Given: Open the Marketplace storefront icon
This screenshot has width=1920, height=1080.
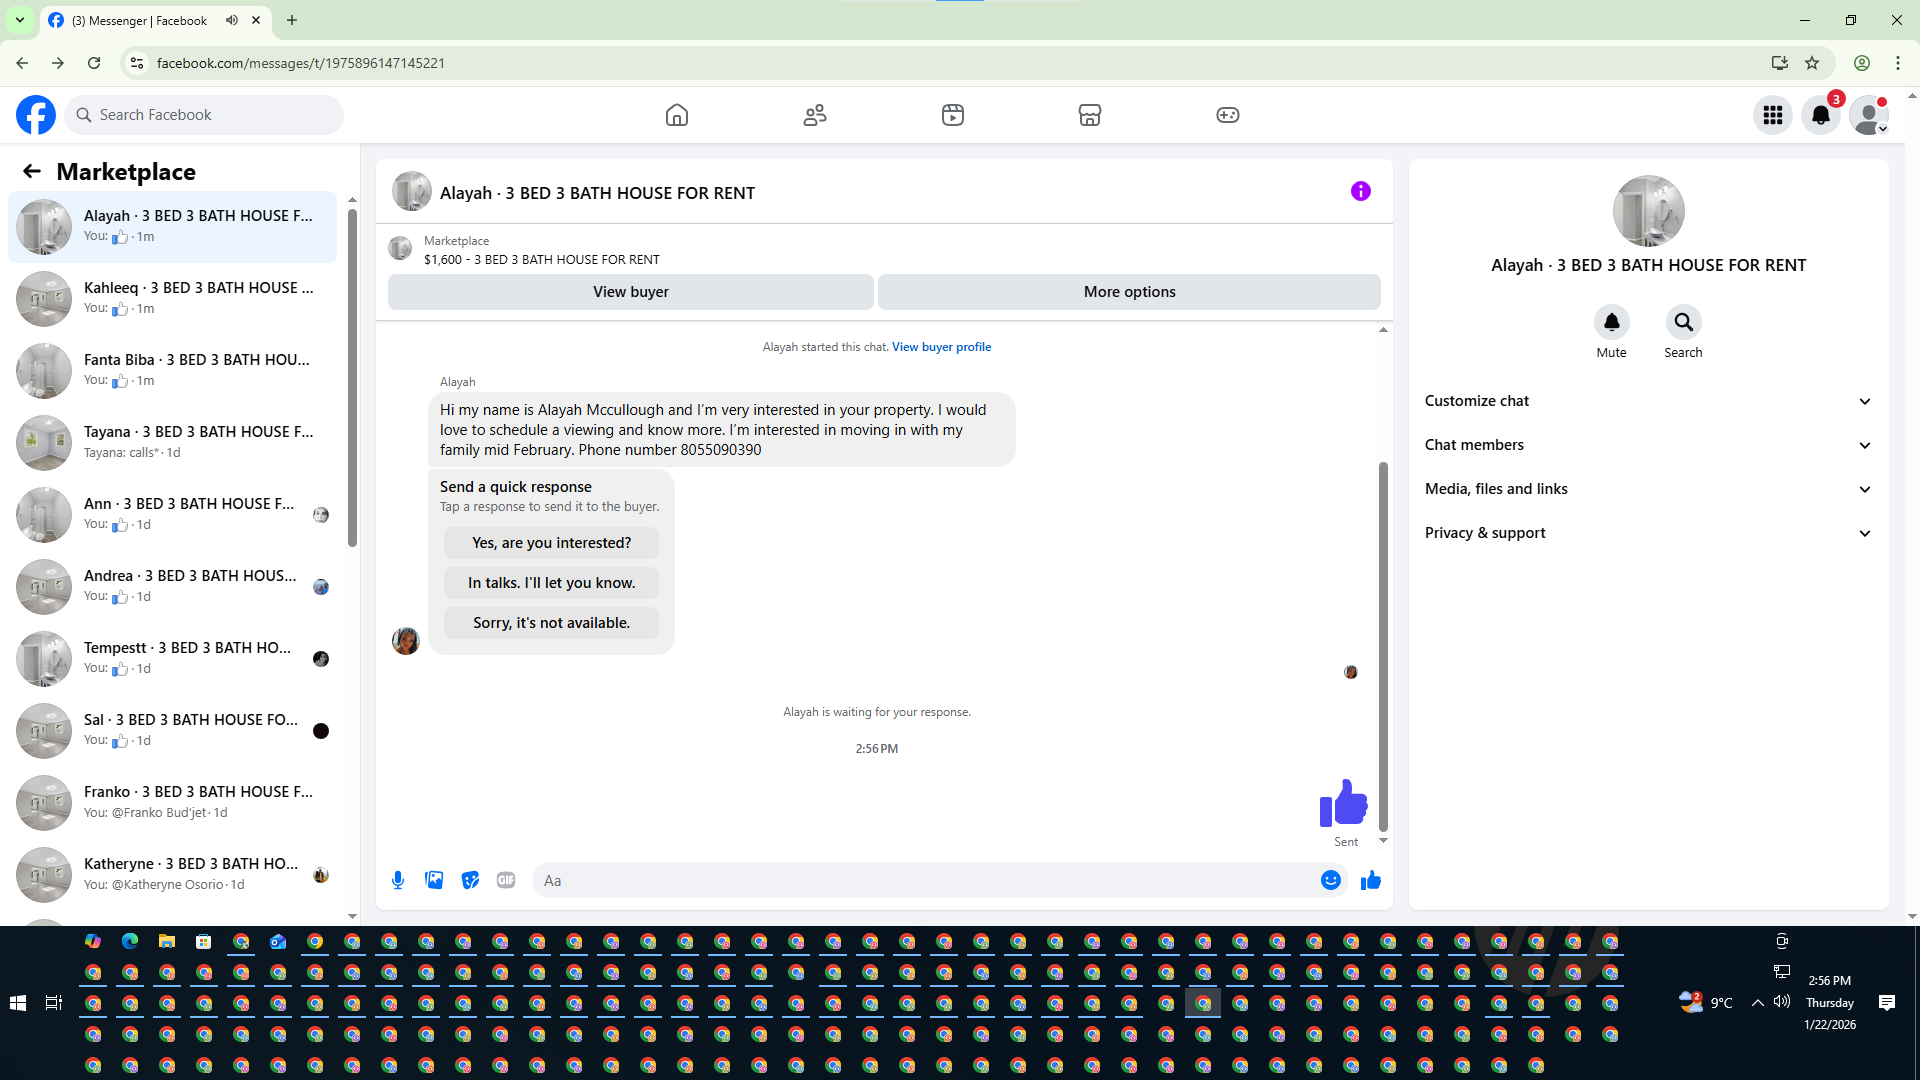Looking at the screenshot, I should pos(1090,115).
